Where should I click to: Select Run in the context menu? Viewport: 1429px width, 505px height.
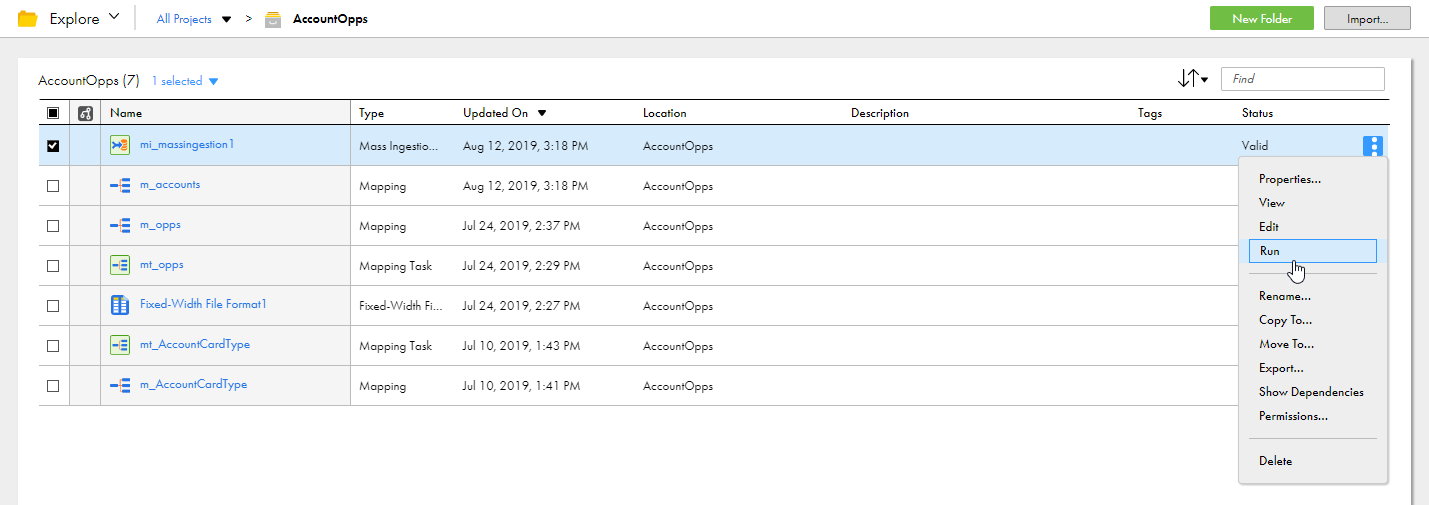click(x=1312, y=251)
